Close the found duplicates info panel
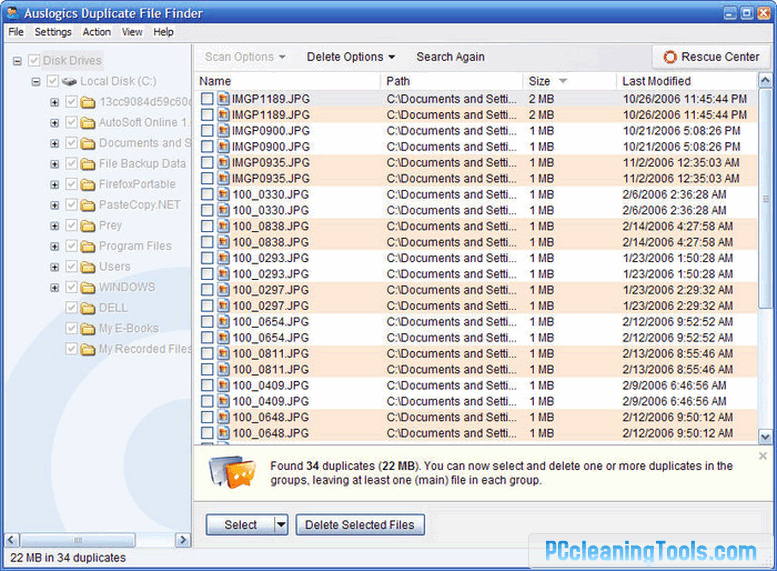This screenshot has width=777, height=571. coord(763,456)
